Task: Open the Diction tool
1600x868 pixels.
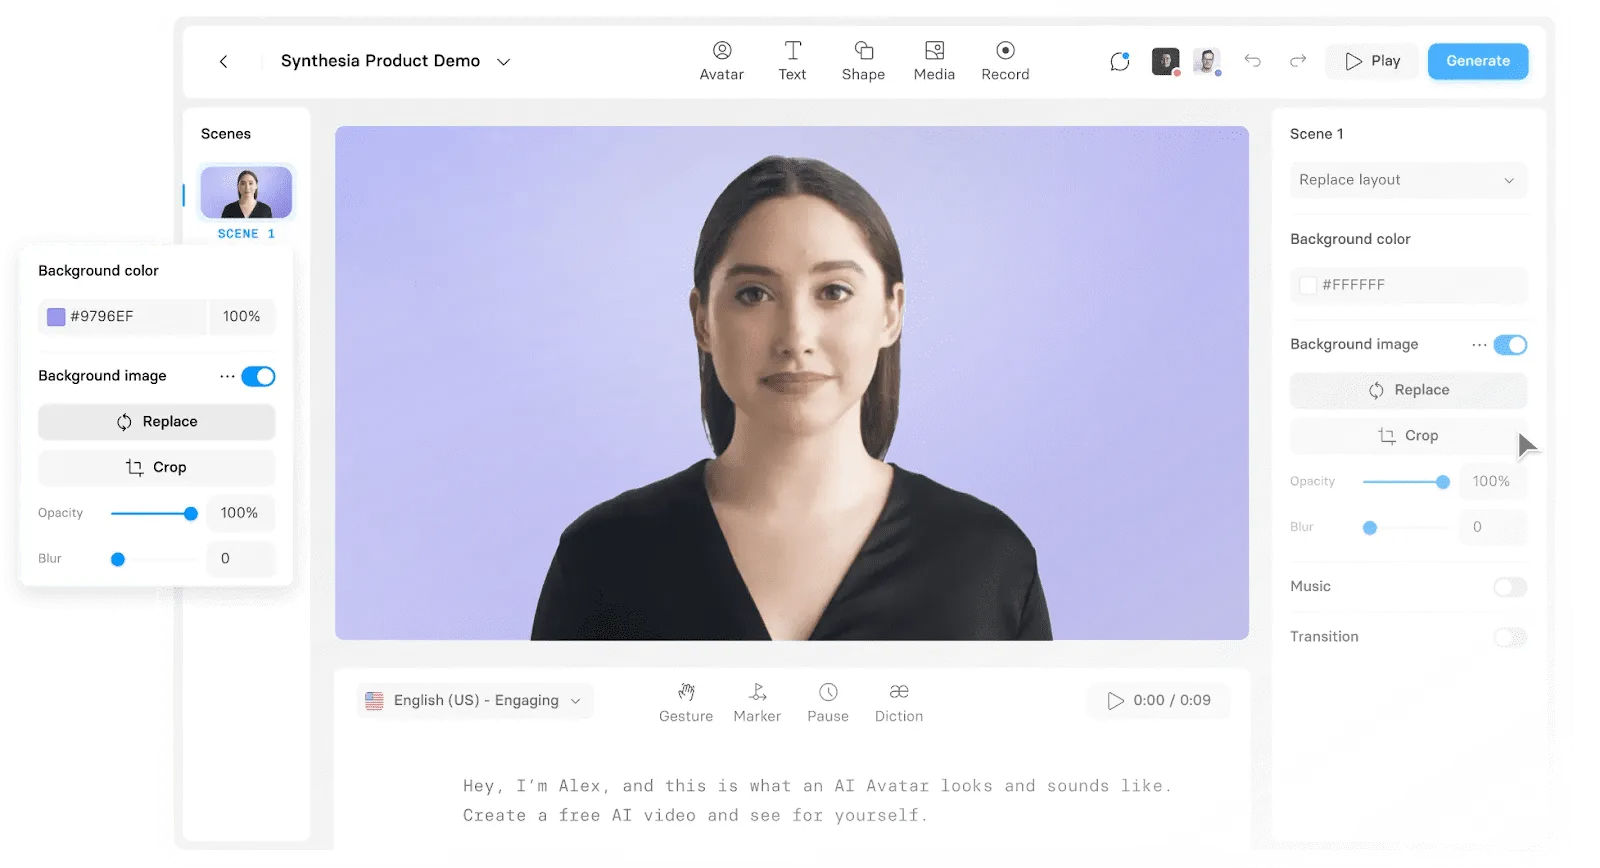Action: 899,702
